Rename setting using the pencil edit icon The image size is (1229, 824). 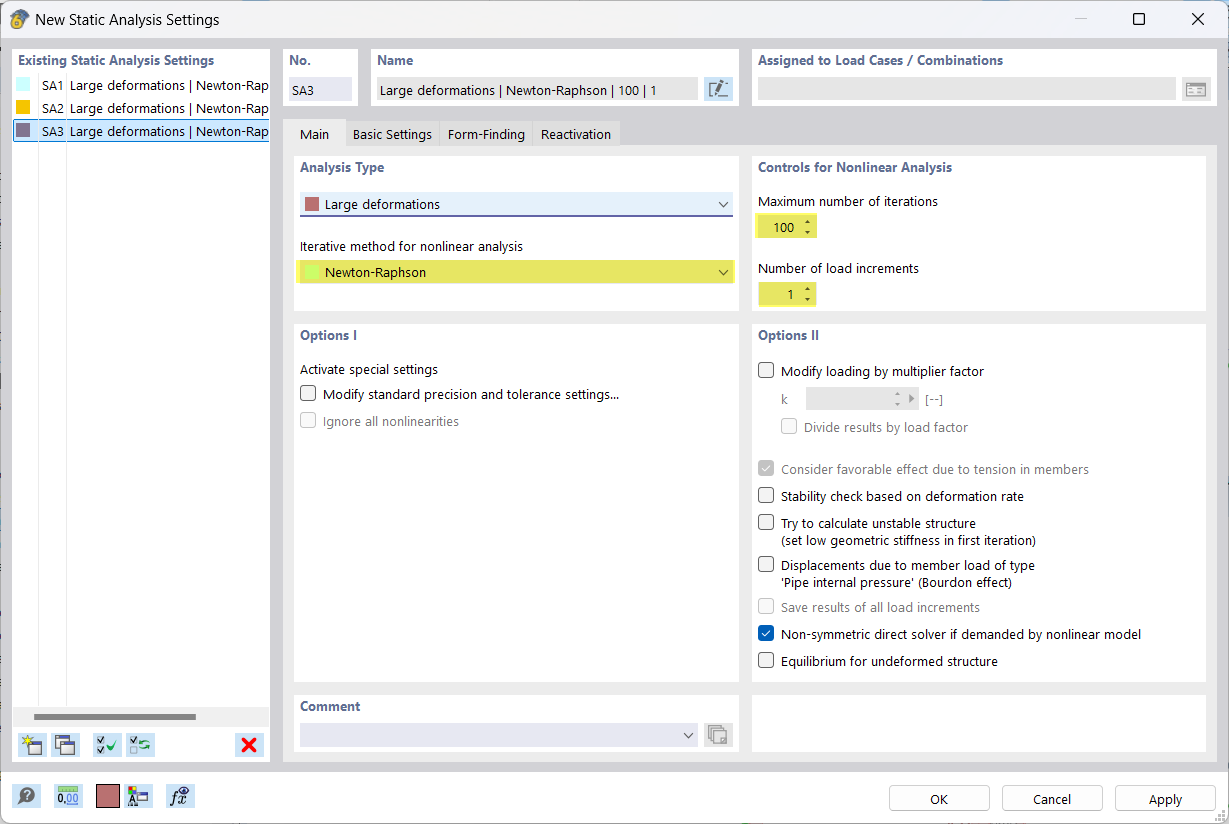[718, 88]
